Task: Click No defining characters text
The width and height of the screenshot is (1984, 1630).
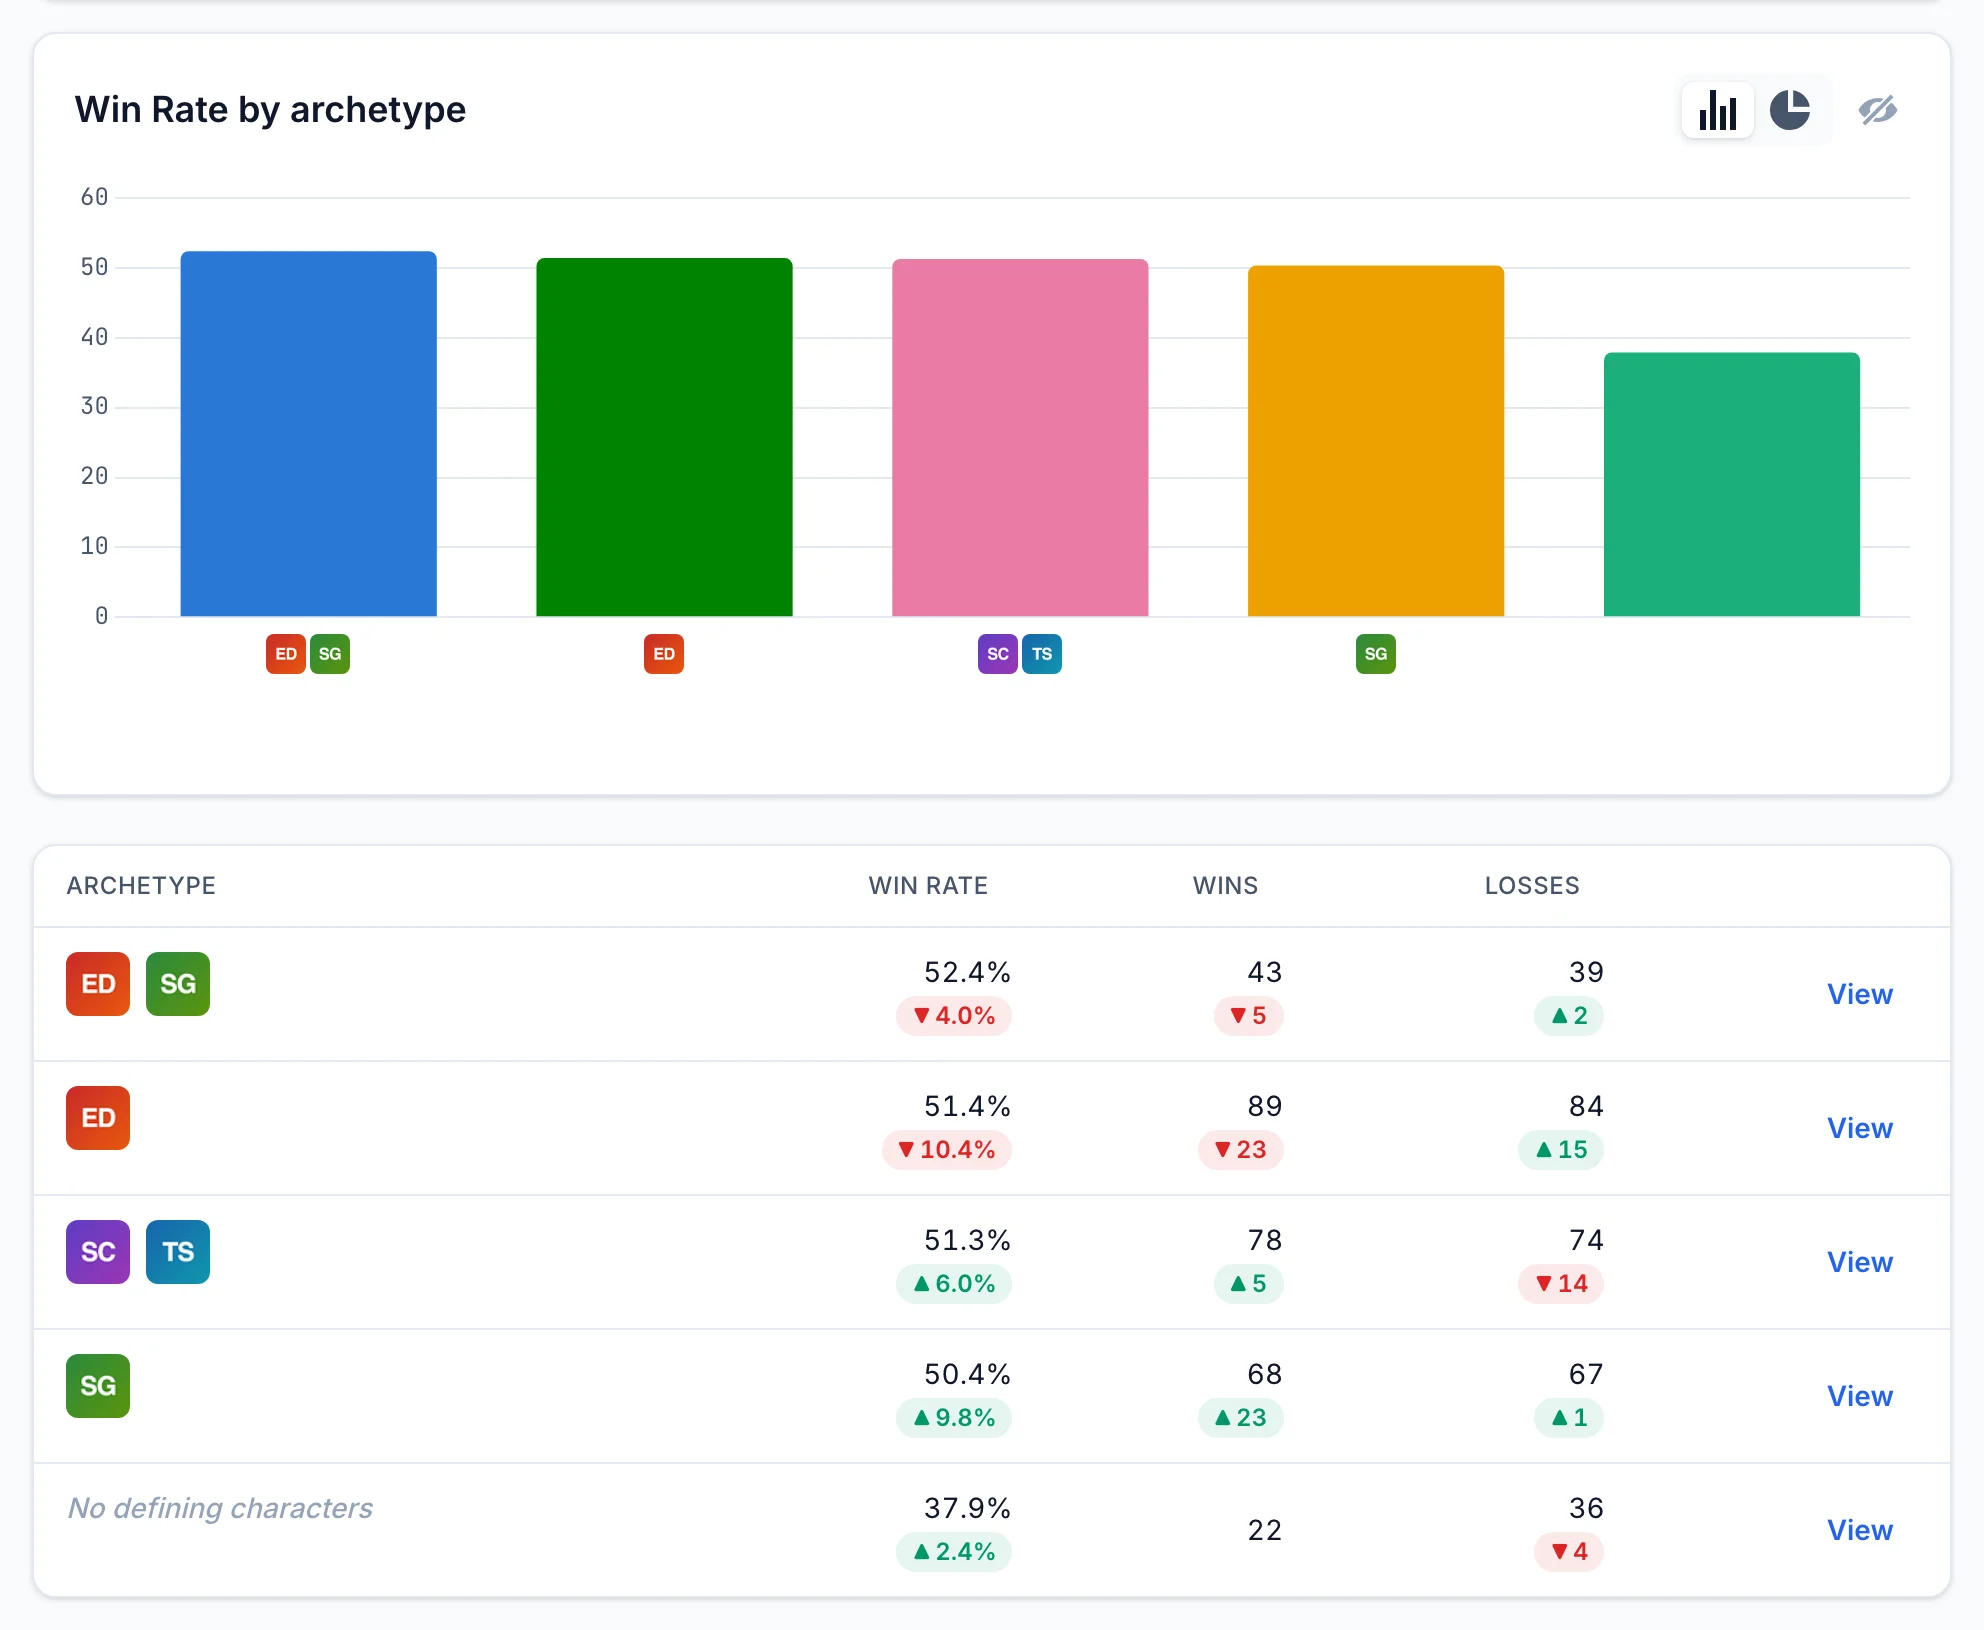Action: tap(220, 1508)
